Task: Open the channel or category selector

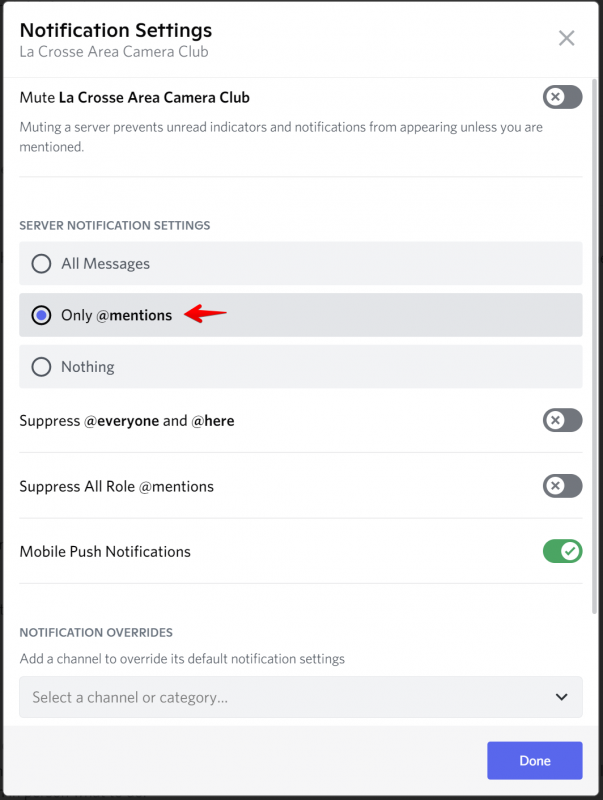Action: click(x=300, y=697)
